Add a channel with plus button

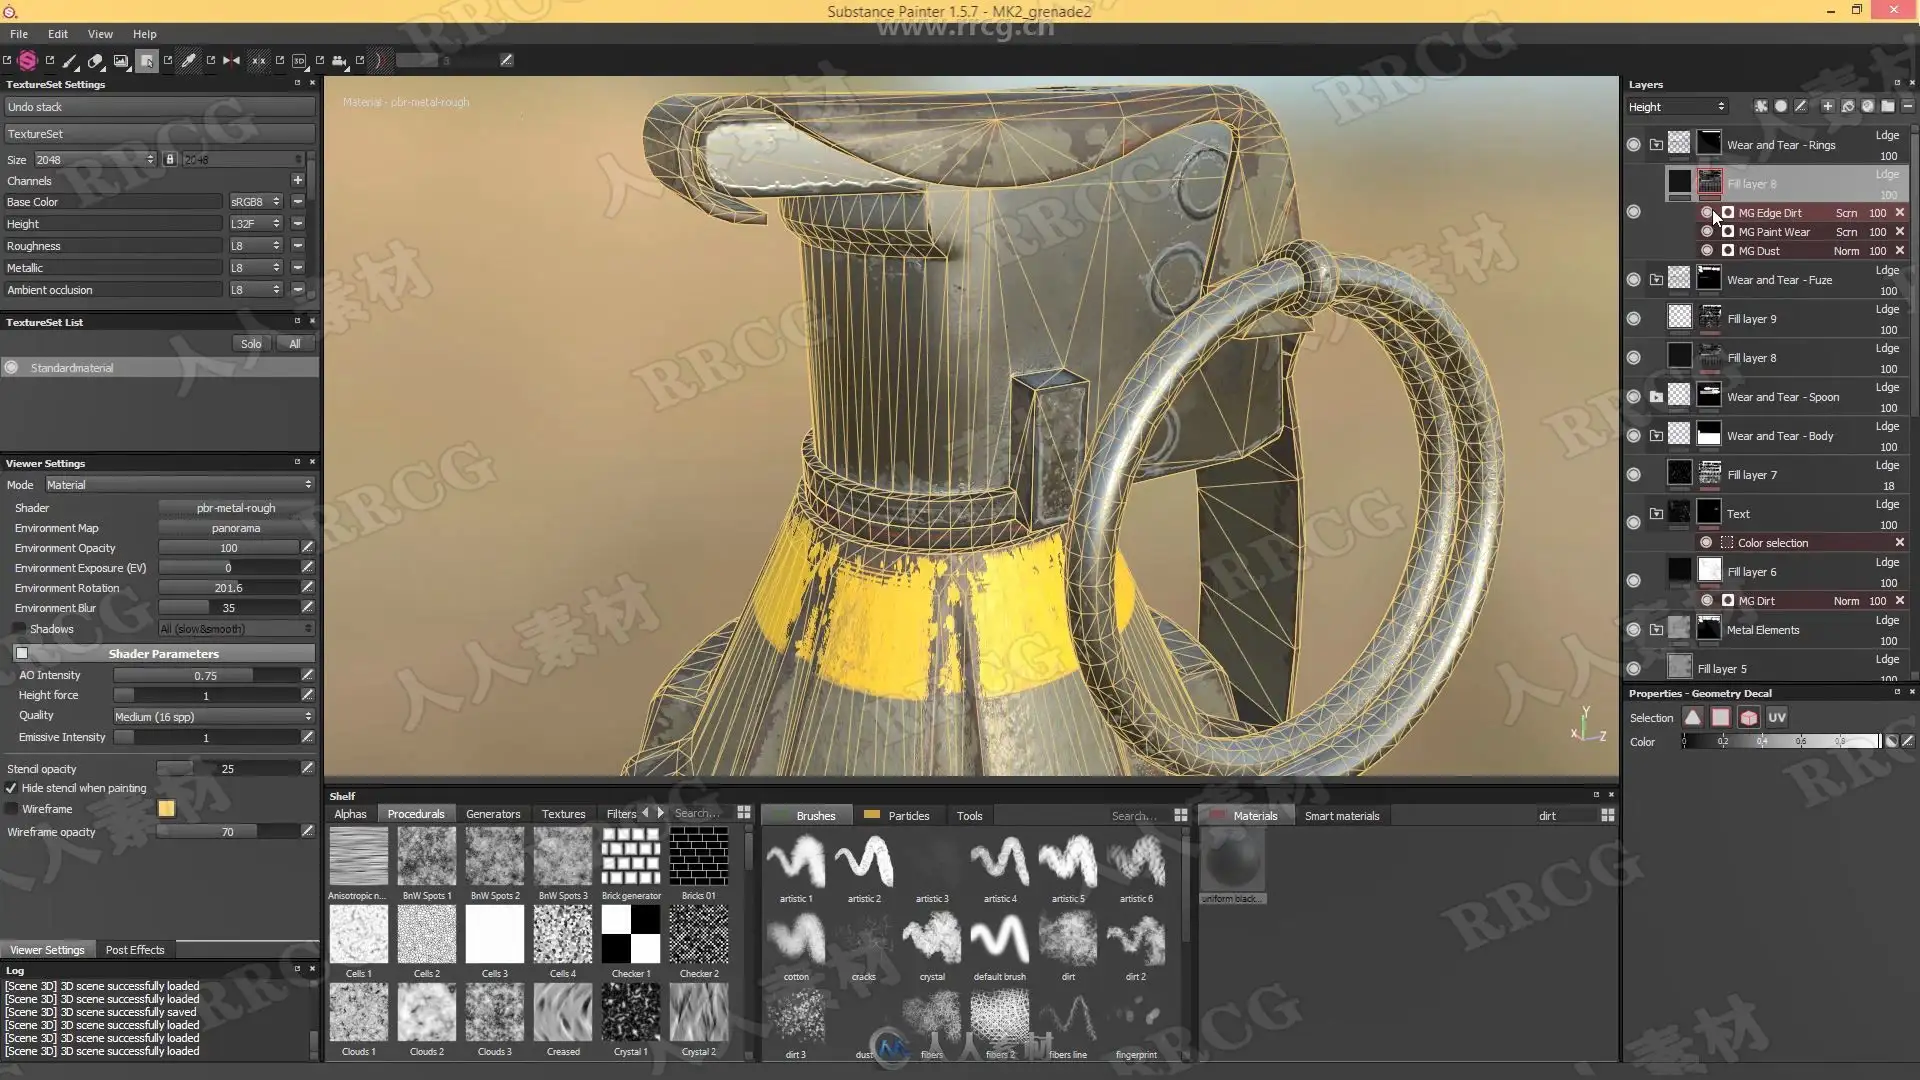click(x=297, y=181)
